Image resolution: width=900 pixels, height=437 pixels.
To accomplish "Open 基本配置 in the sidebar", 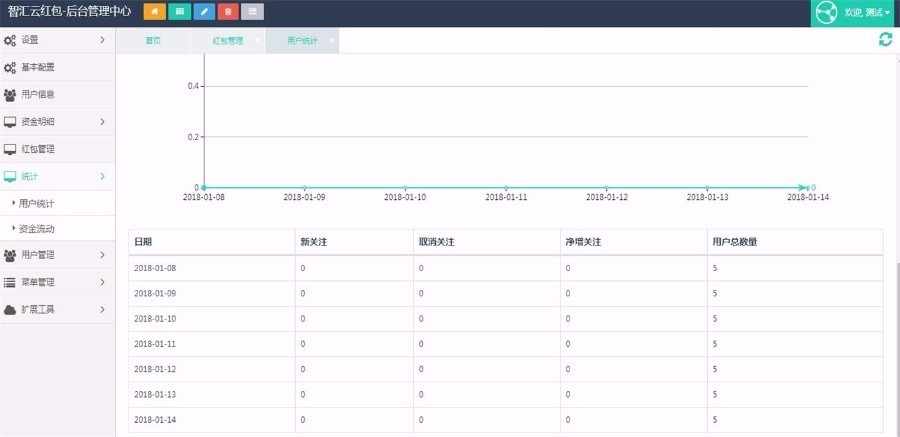I will 57,68.
